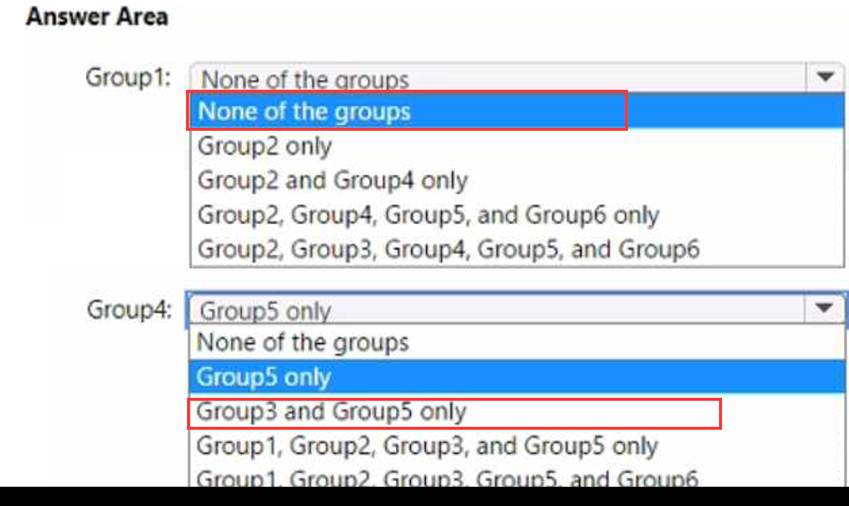This screenshot has width=849, height=506.
Task: Click the red-outlined answer in Group1 list
Action: [406, 110]
